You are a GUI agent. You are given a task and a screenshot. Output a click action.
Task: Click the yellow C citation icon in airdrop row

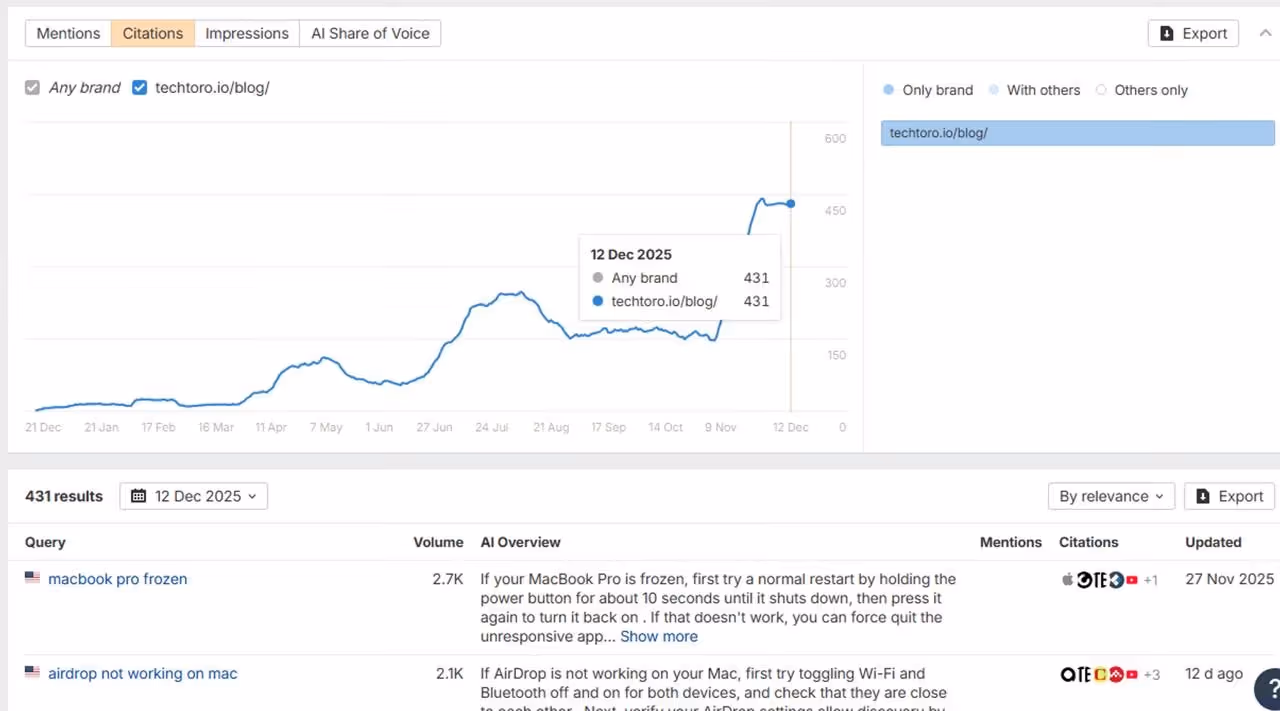(1101, 675)
